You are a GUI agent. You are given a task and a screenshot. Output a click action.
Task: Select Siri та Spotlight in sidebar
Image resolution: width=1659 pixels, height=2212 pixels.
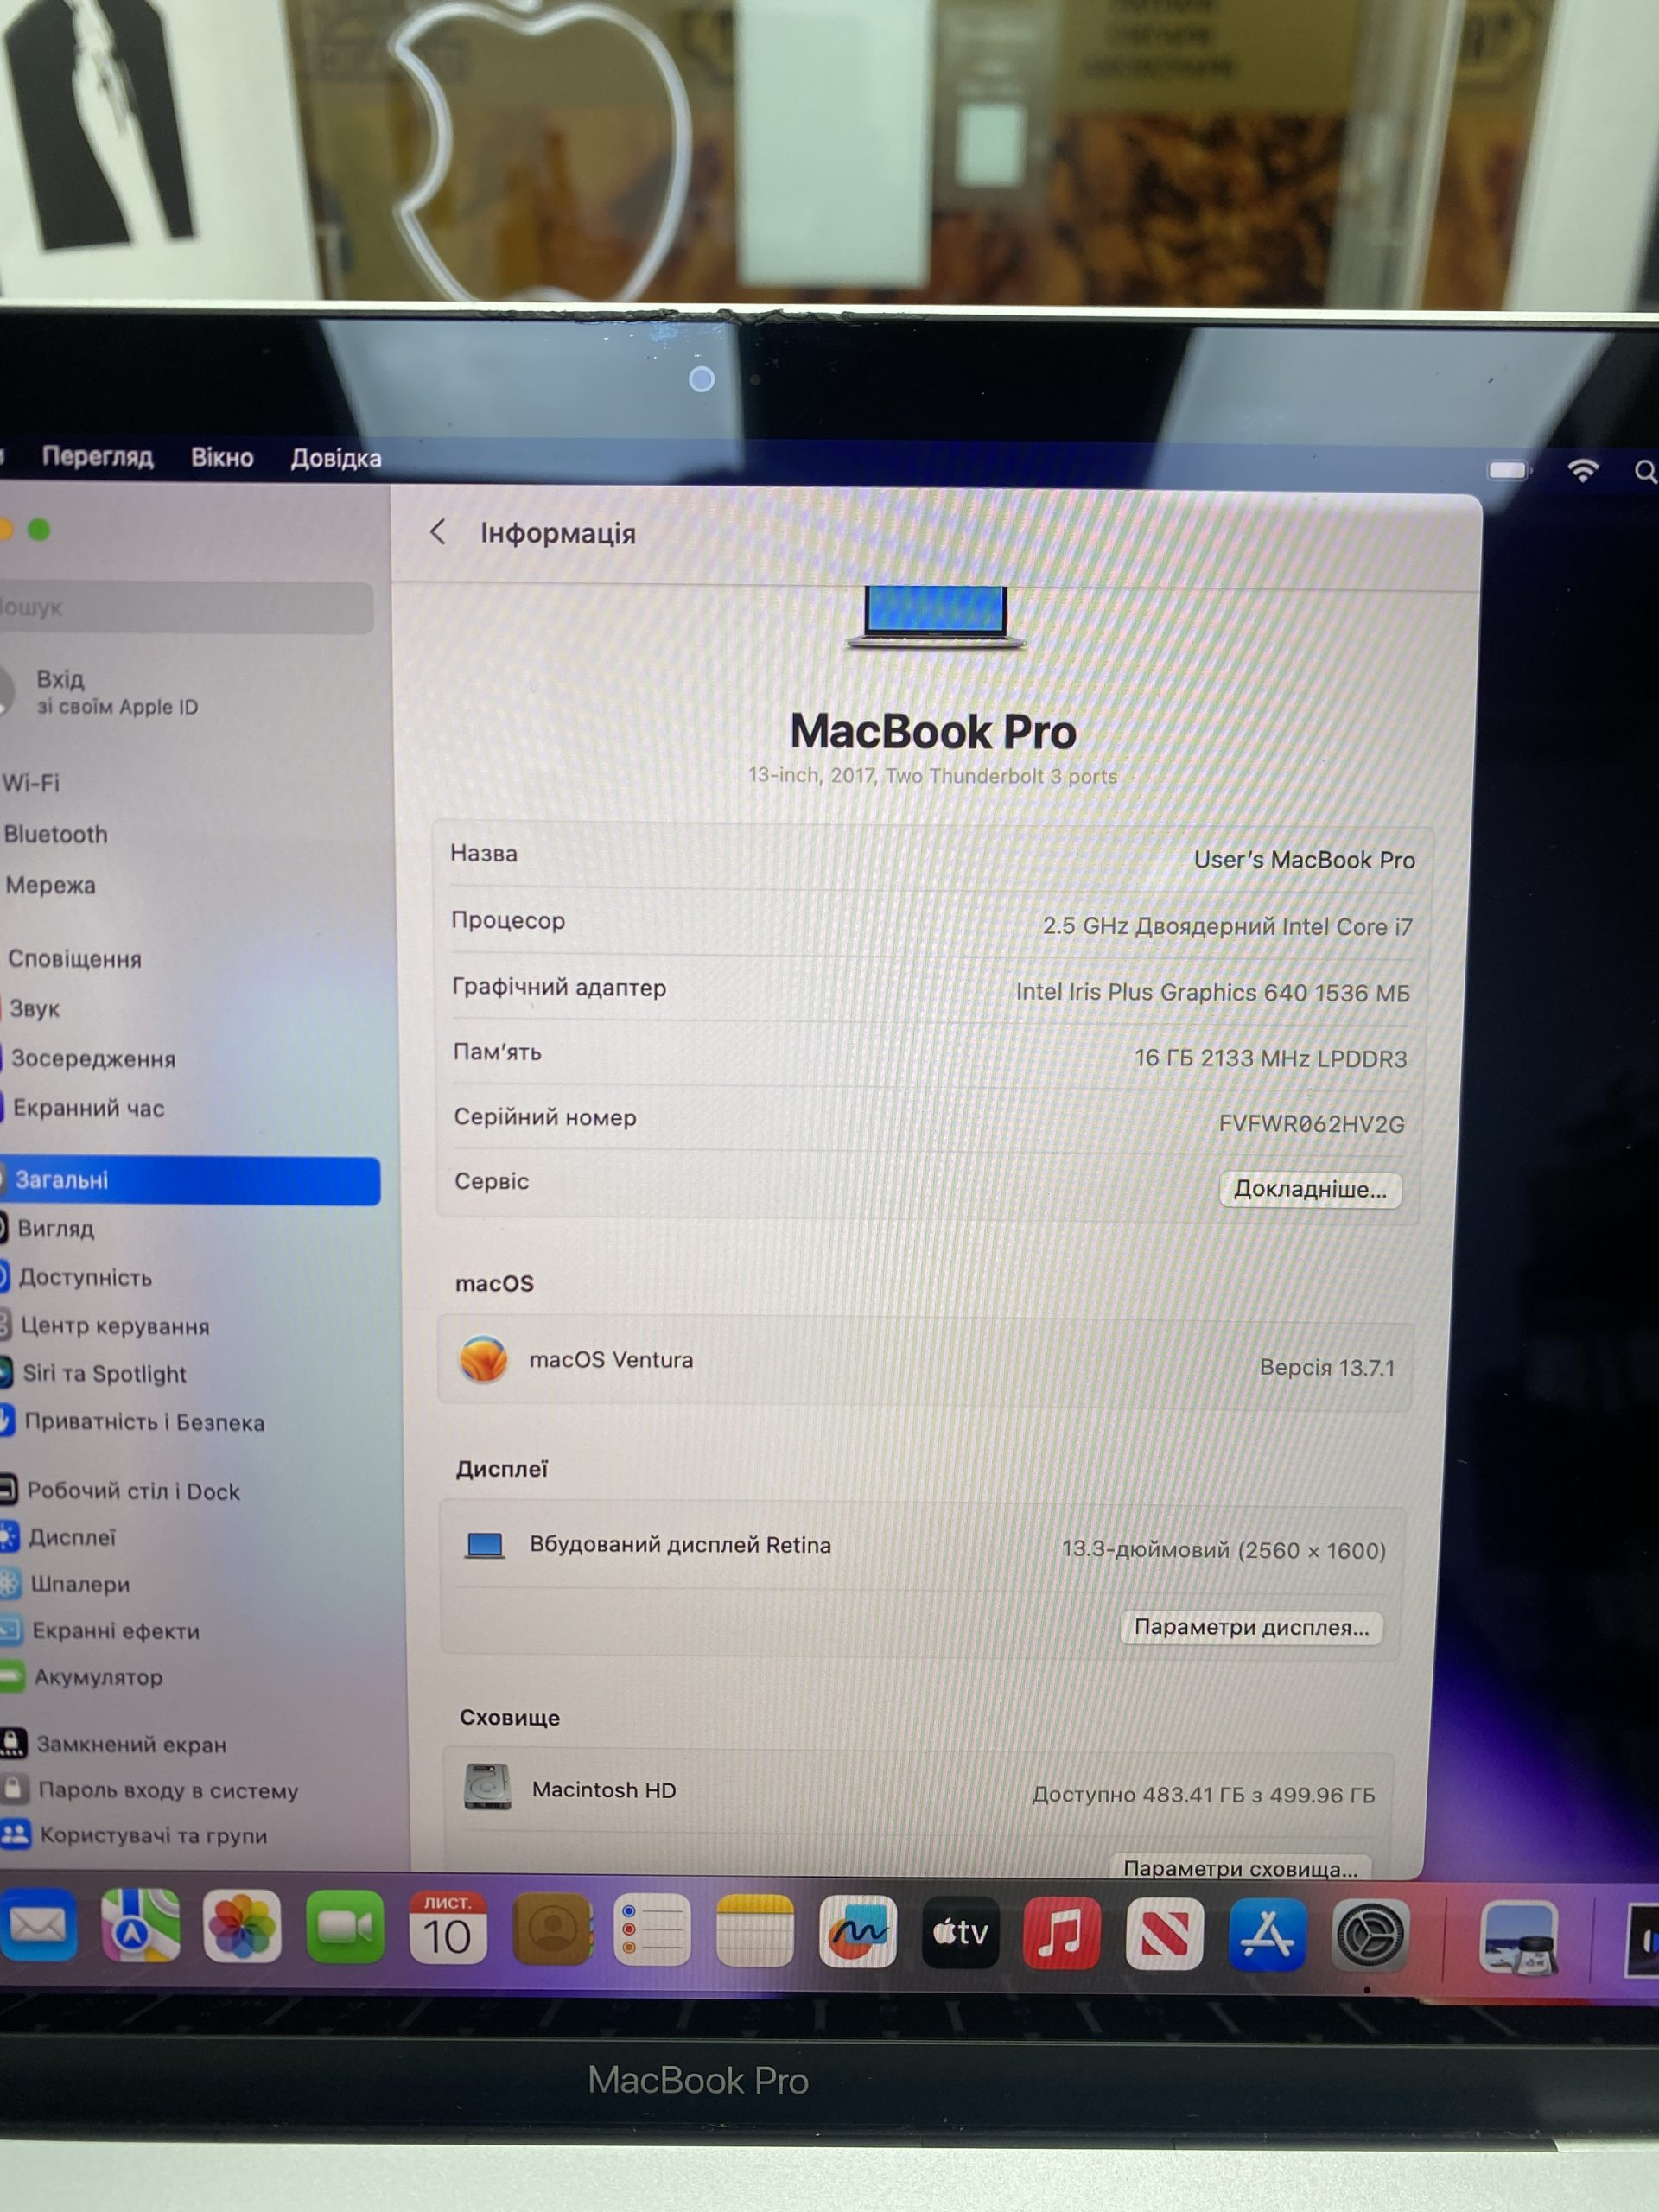point(104,1373)
